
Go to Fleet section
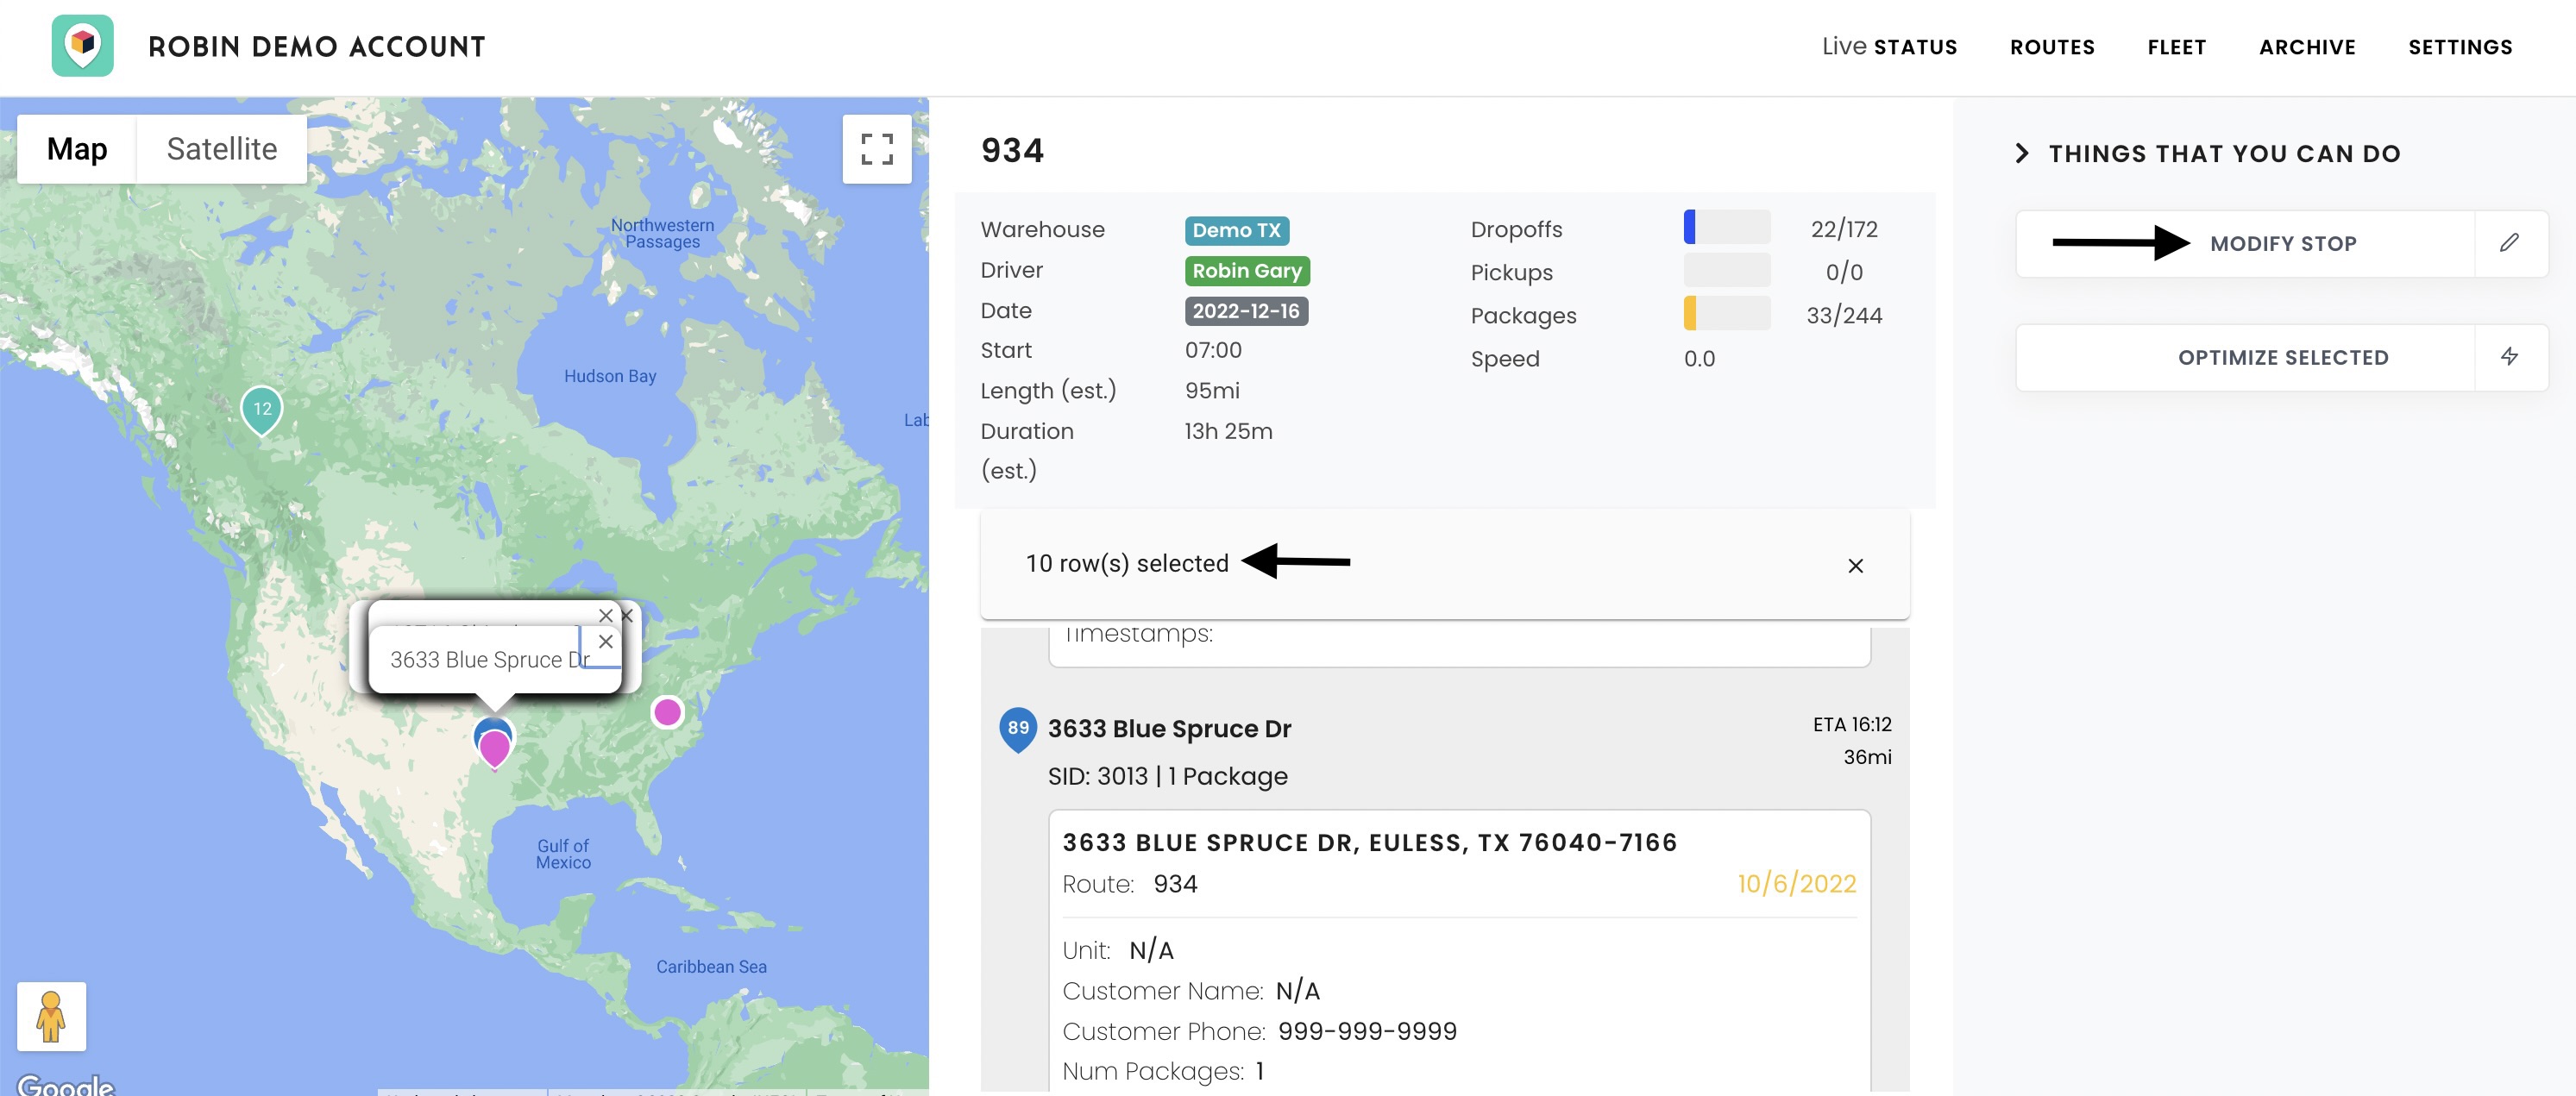pos(2176,47)
